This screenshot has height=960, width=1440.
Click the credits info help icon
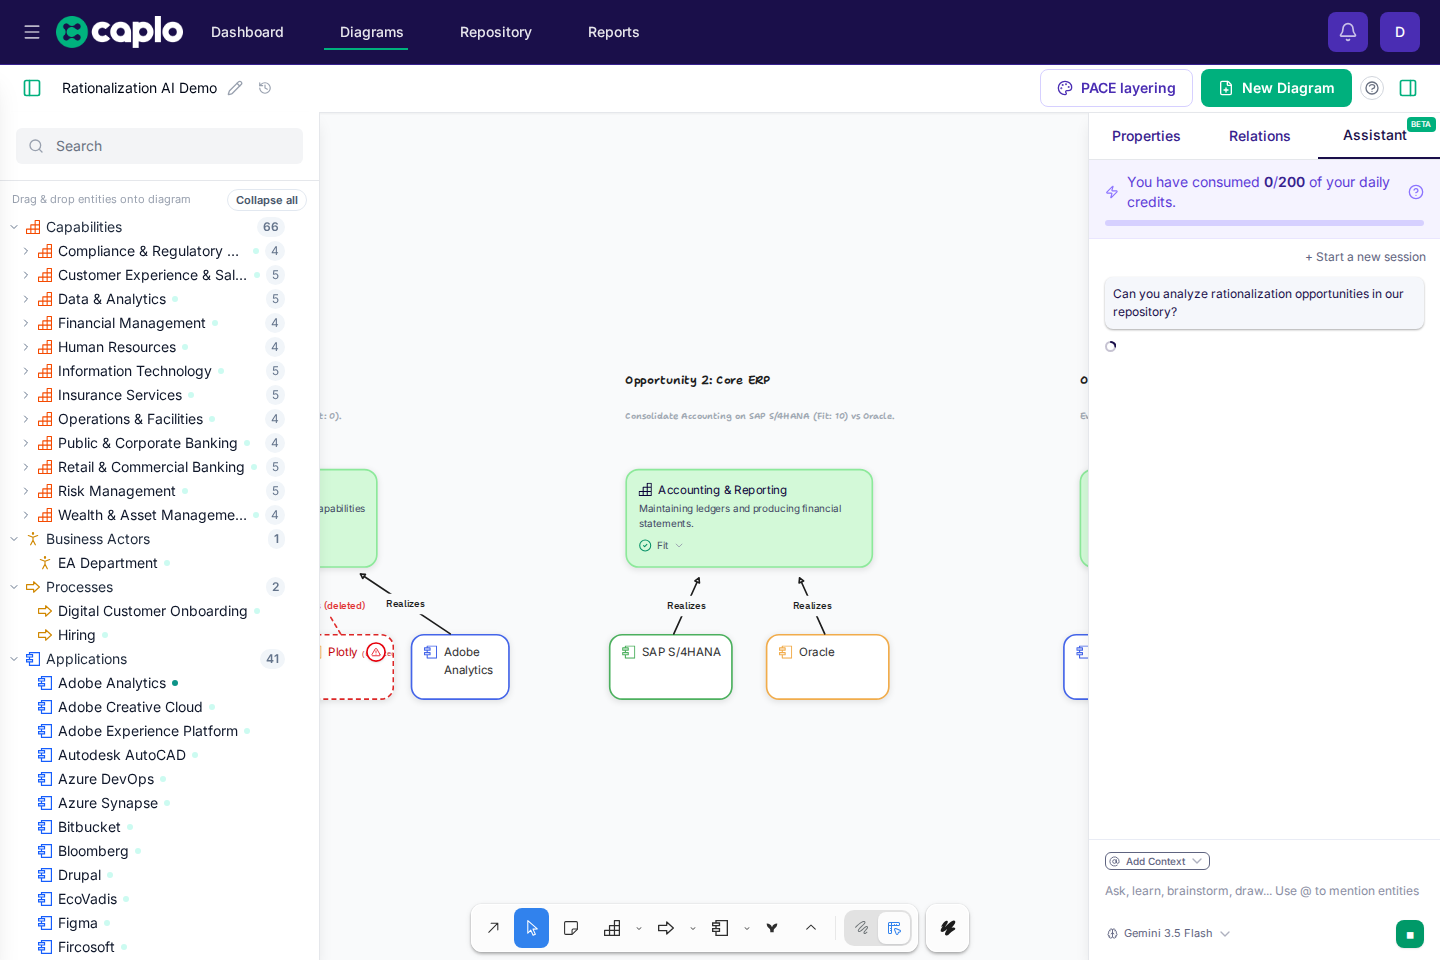(1416, 192)
